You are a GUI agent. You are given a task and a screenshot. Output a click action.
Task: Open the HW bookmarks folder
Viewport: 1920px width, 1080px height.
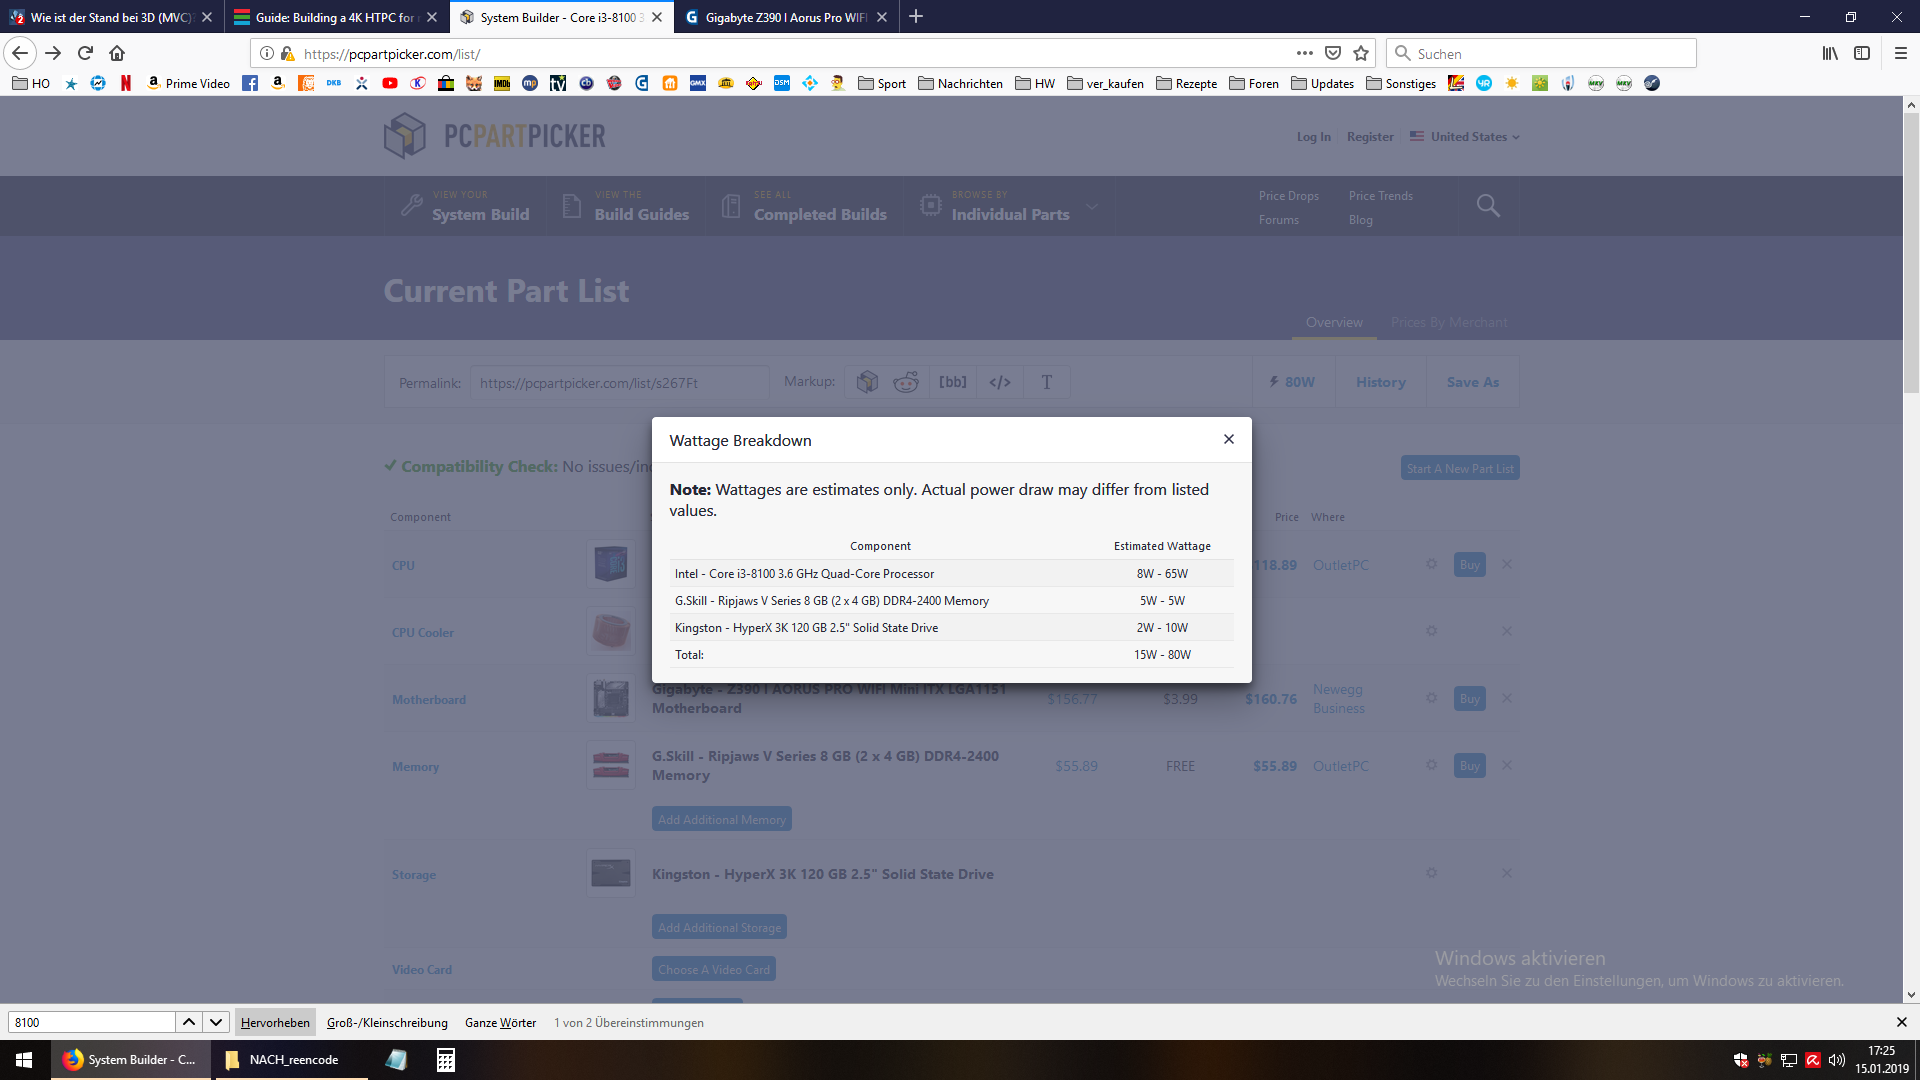1035,83
